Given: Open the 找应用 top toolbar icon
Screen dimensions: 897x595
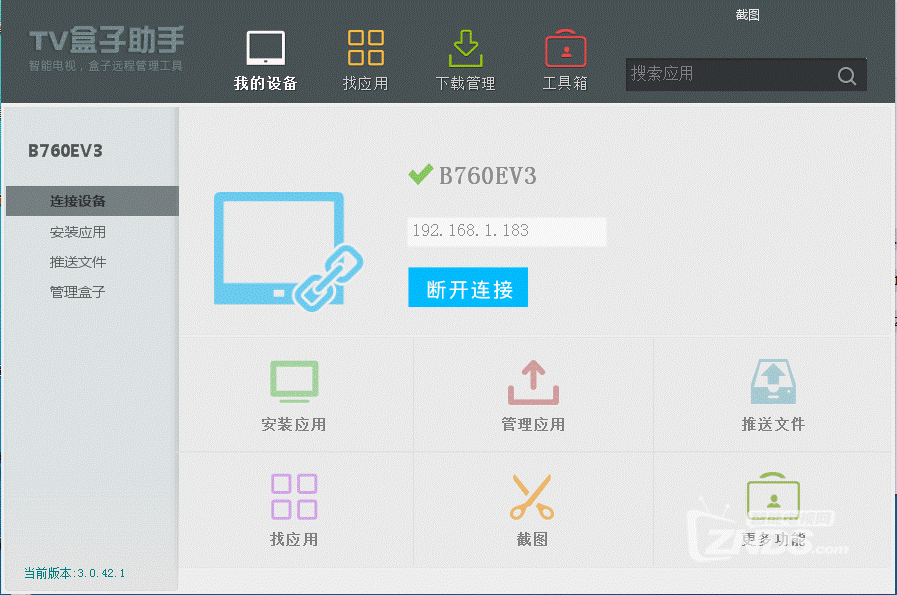Looking at the screenshot, I should pyautogui.click(x=365, y=49).
